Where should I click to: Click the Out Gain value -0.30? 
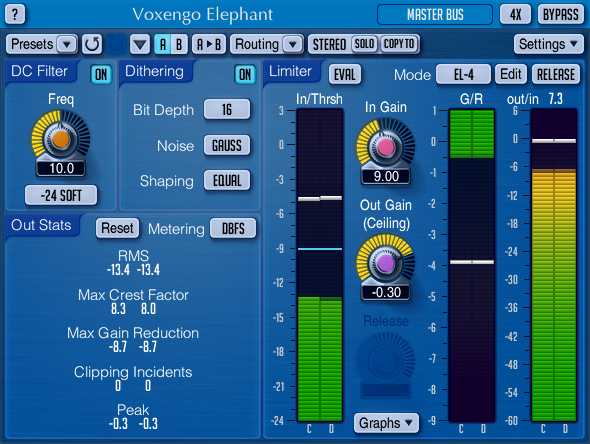[386, 292]
